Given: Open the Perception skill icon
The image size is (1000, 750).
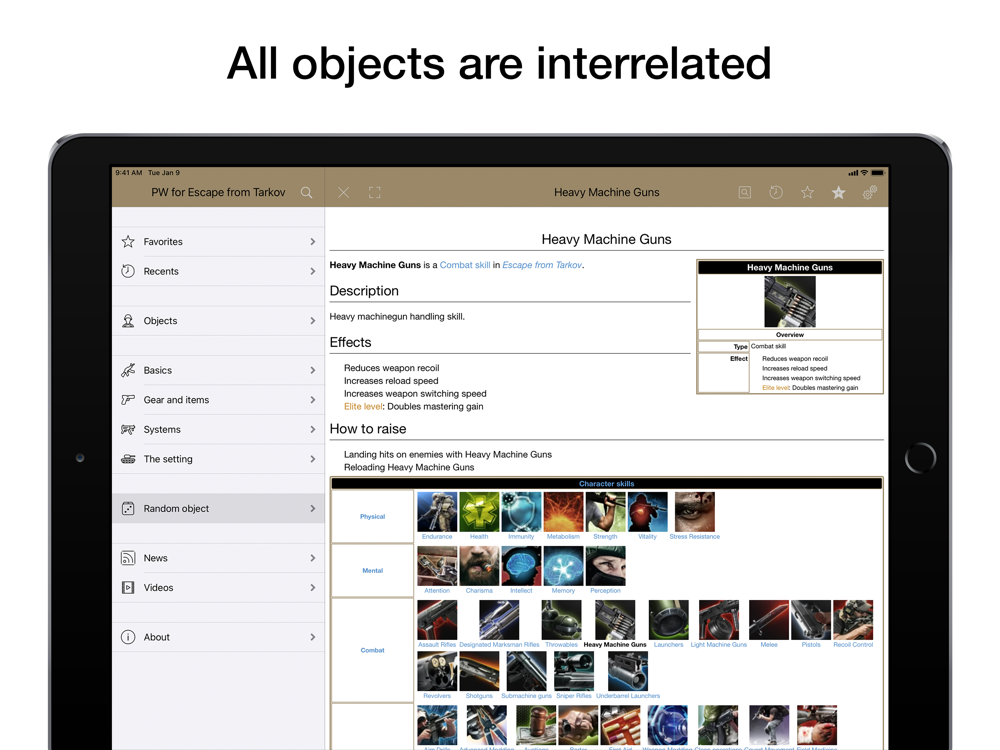Looking at the screenshot, I should 605,566.
